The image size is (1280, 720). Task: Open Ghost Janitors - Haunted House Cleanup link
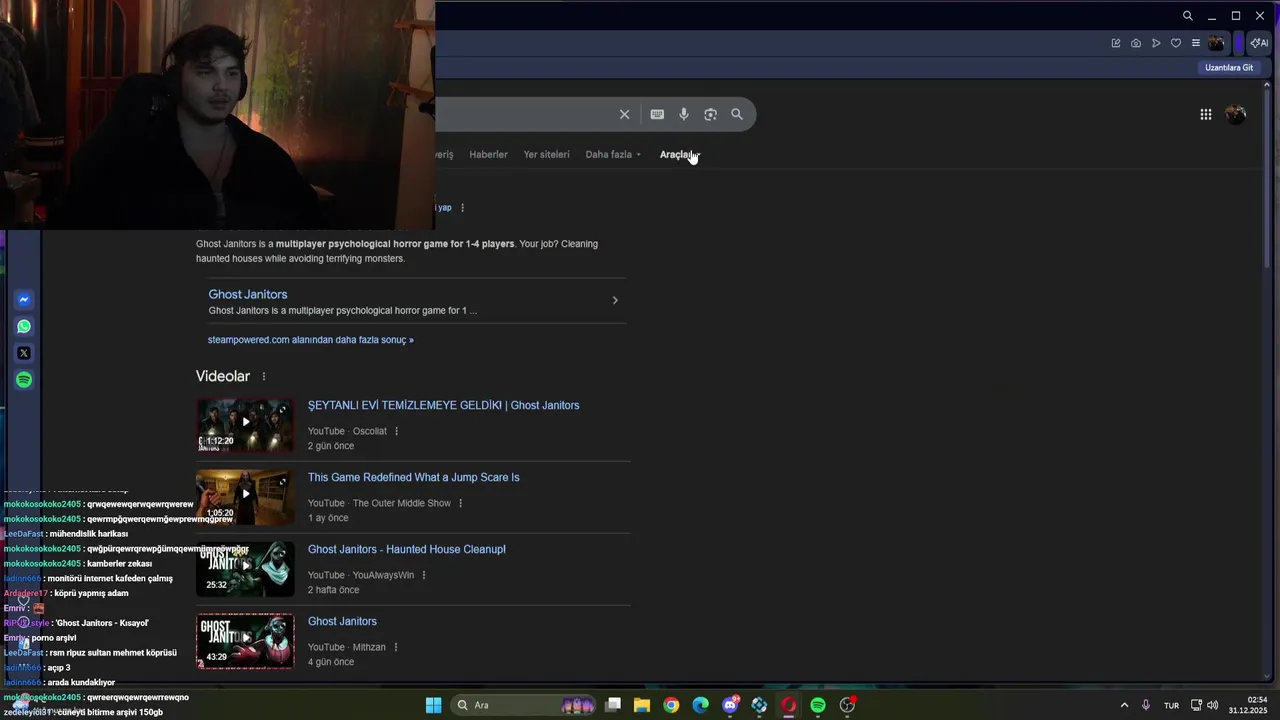(406, 549)
